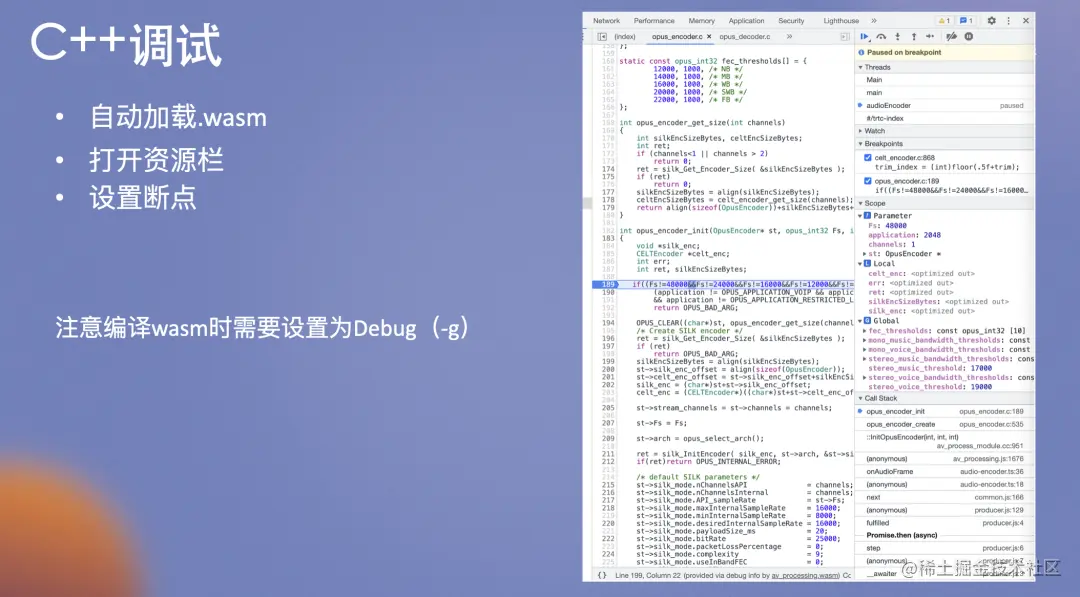Screen dimensions: 1080x597
Task: Open av_processing.wasm debug info link
Action: point(805,575)
